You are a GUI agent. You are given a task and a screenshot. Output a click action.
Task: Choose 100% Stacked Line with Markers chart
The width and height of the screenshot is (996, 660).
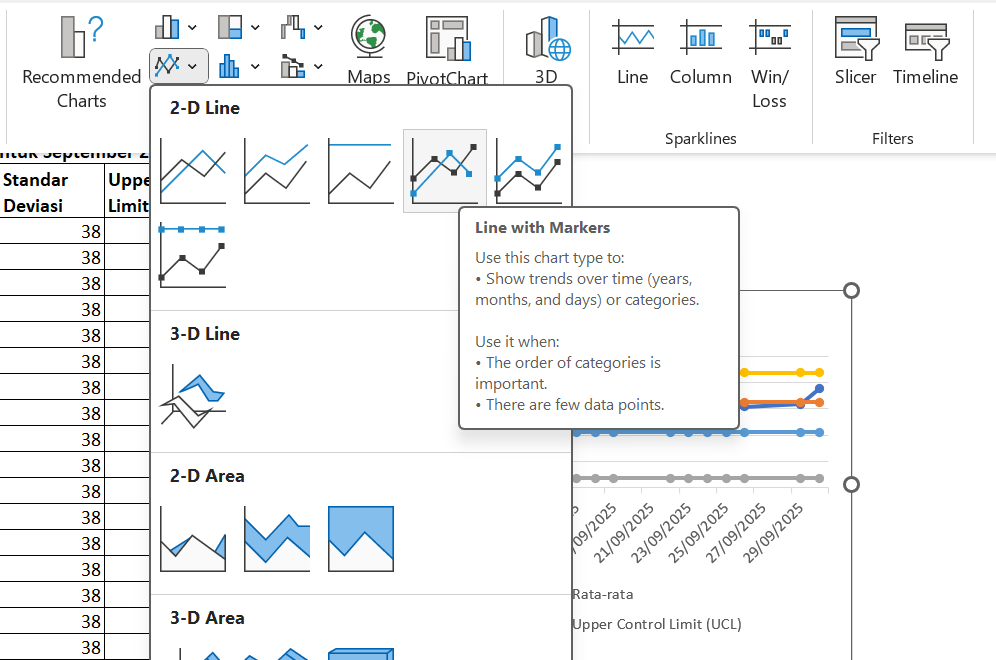point(193,255)
